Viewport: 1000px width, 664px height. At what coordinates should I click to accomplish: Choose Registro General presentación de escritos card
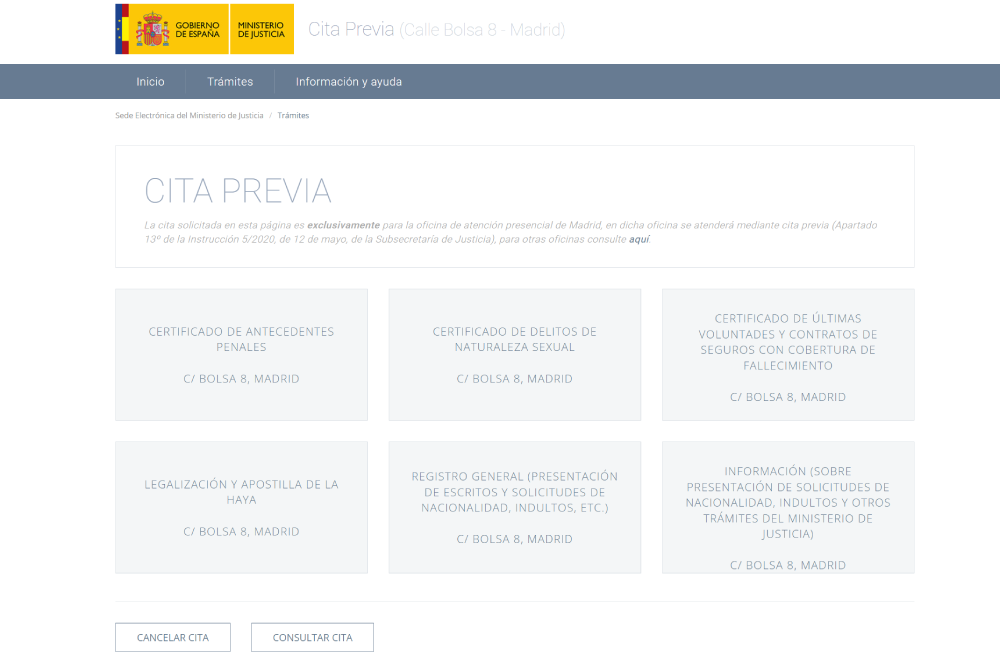[x=515, y=507]
